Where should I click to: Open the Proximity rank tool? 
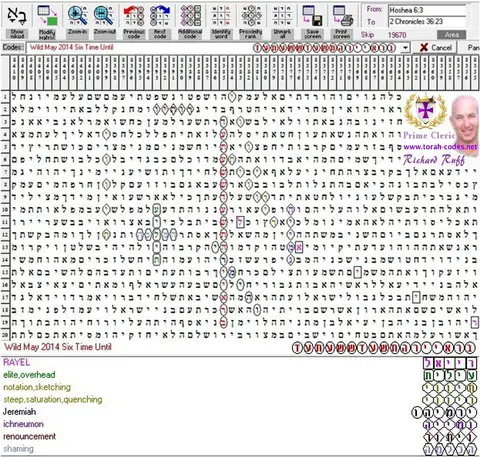[x=251, y=16]
